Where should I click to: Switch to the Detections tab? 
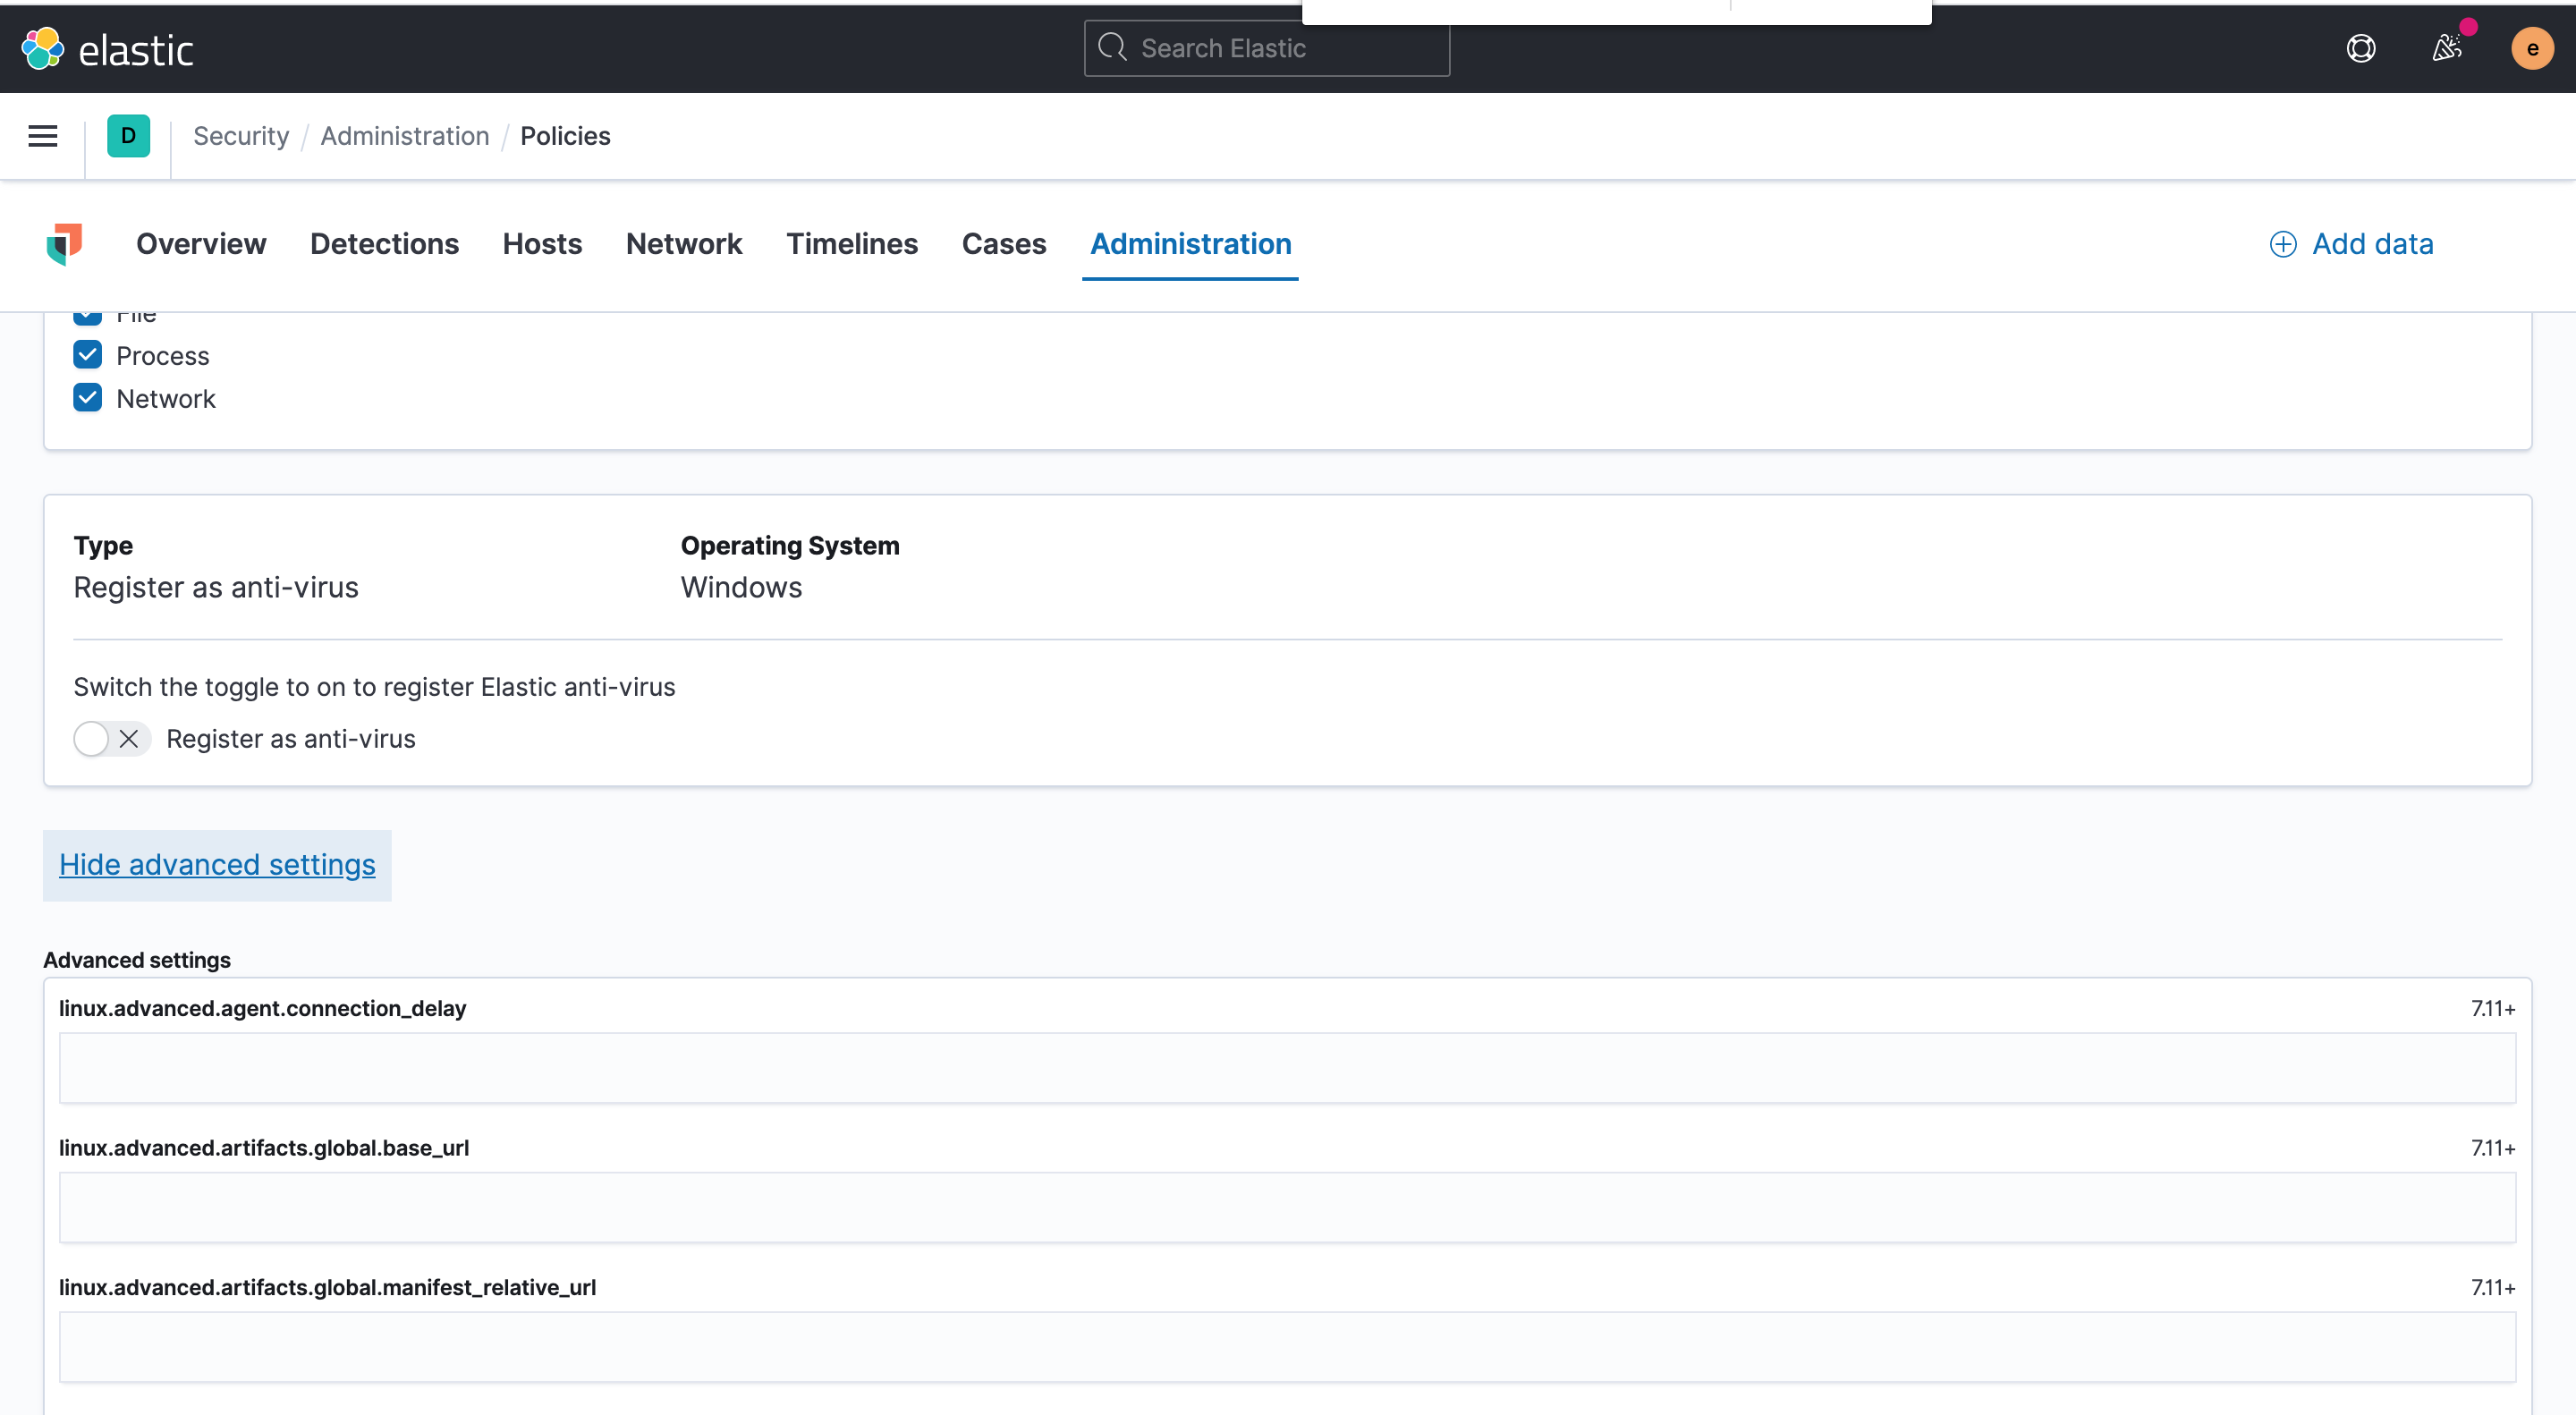(384, 244)
